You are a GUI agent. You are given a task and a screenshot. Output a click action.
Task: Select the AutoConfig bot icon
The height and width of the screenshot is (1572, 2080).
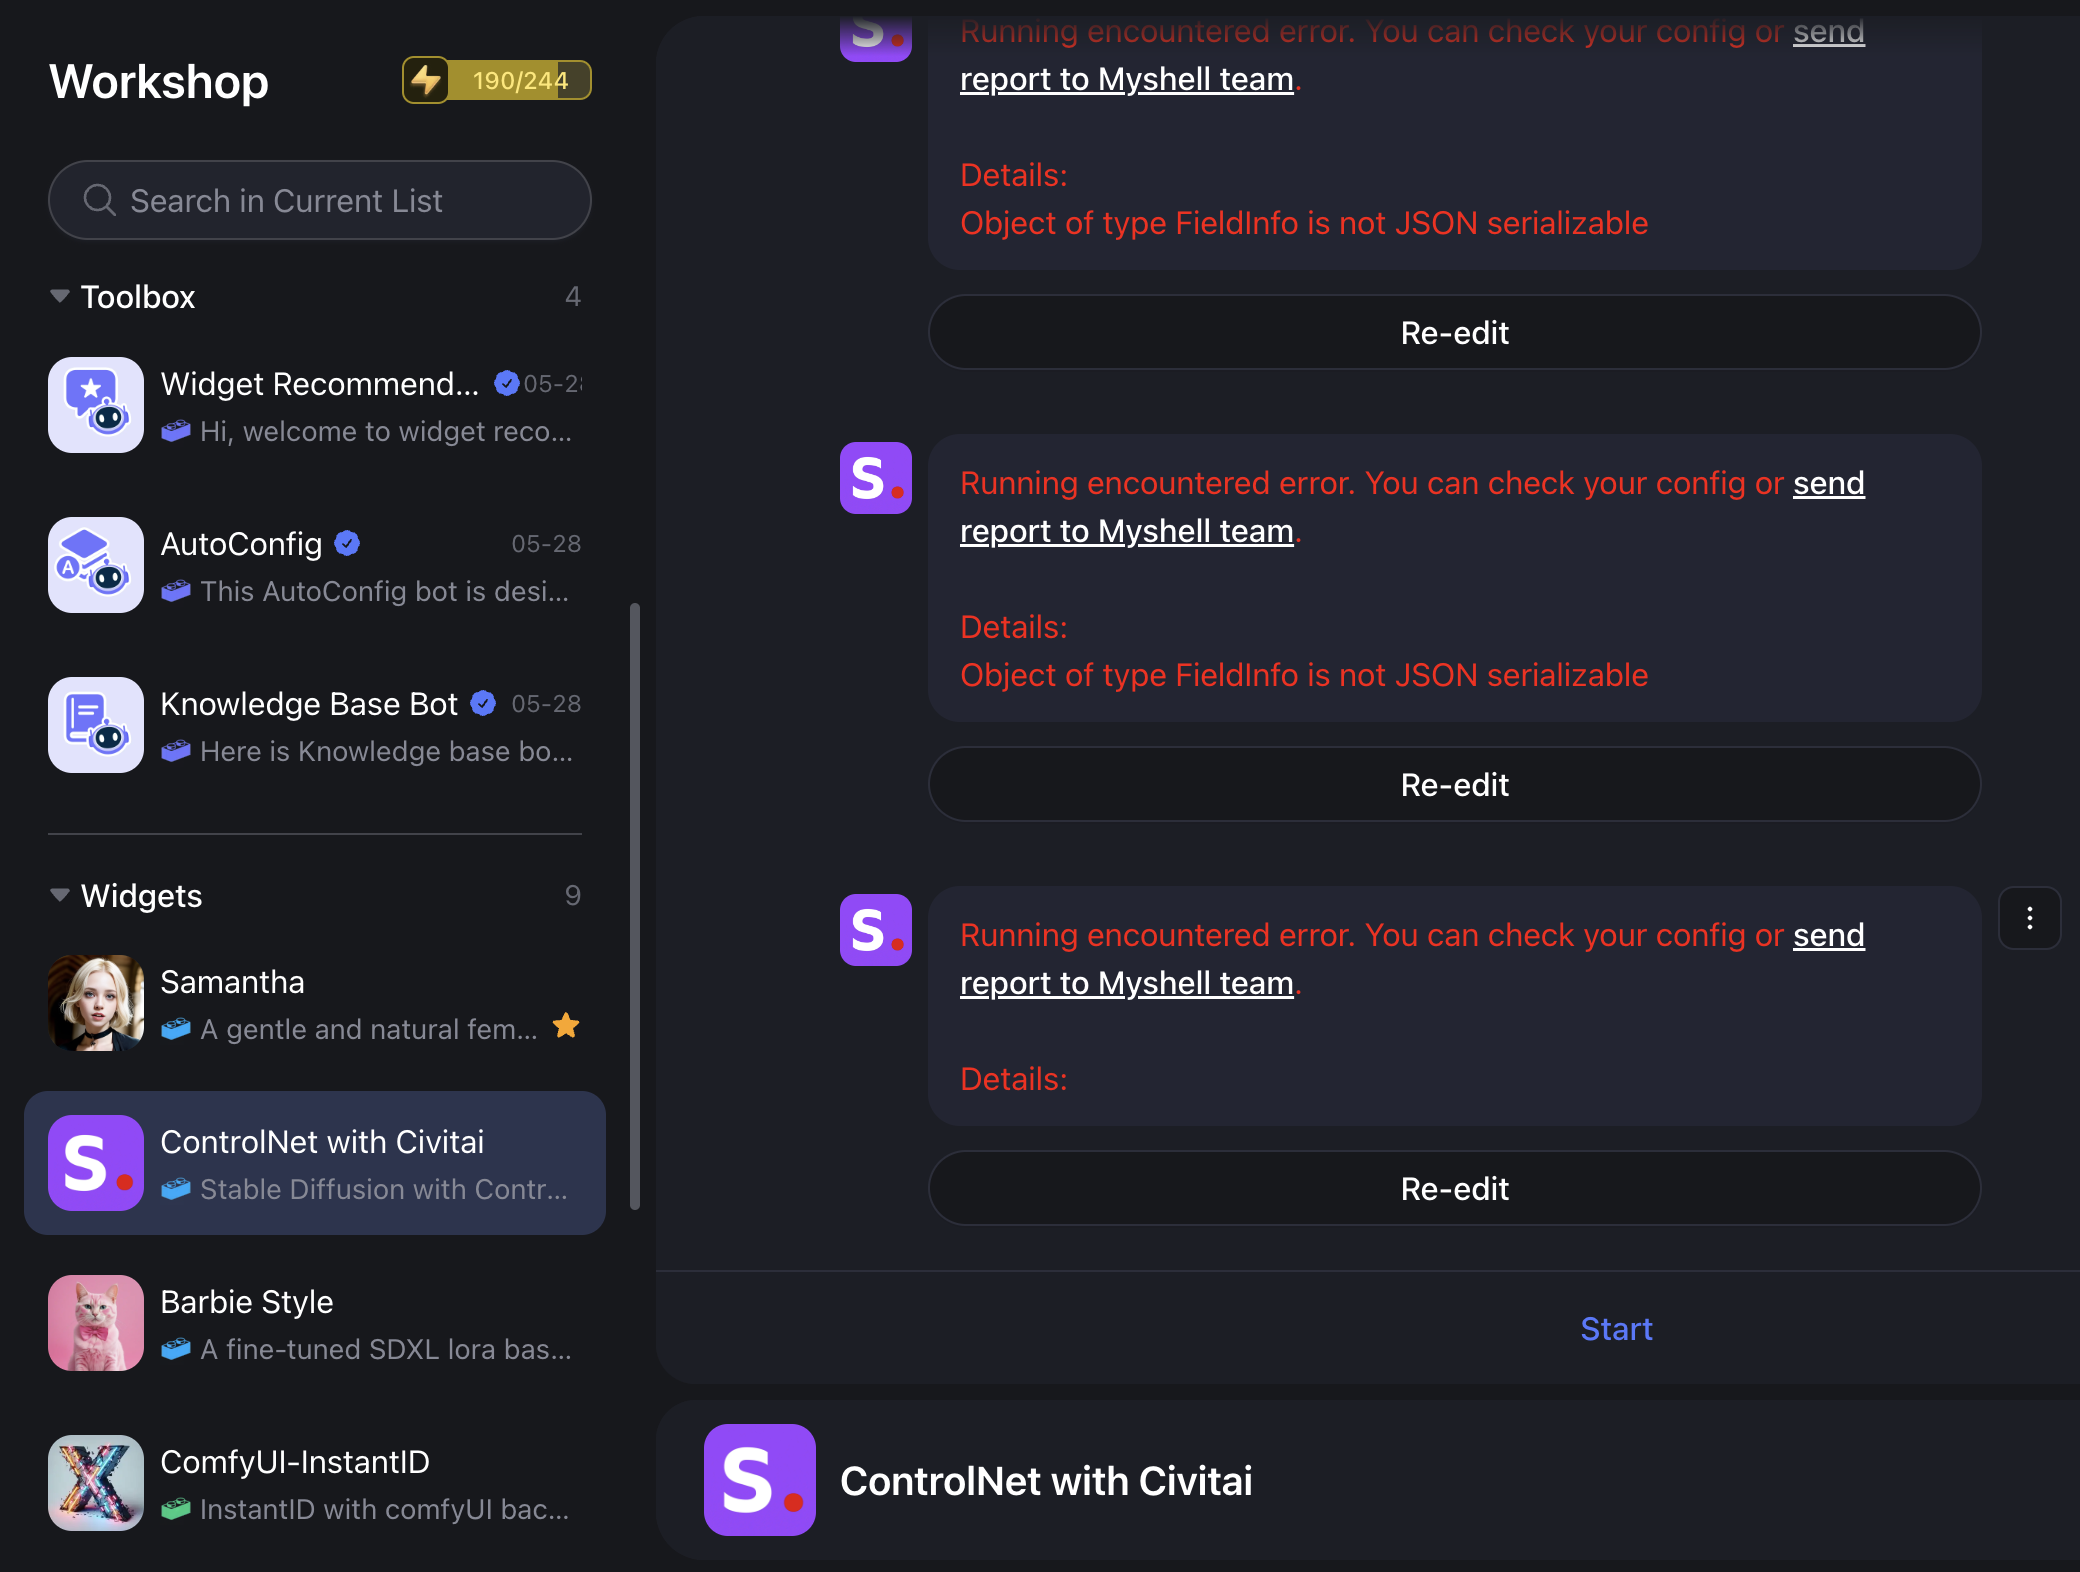[96, 565]
